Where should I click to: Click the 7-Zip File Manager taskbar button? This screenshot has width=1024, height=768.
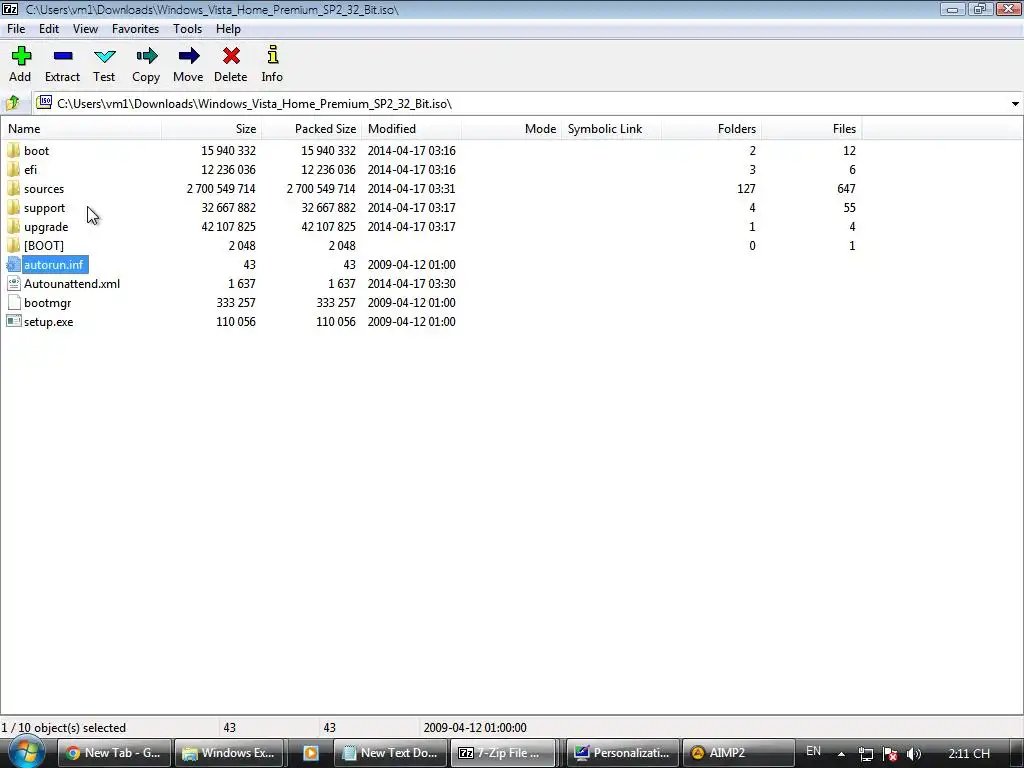click(503, 753)
